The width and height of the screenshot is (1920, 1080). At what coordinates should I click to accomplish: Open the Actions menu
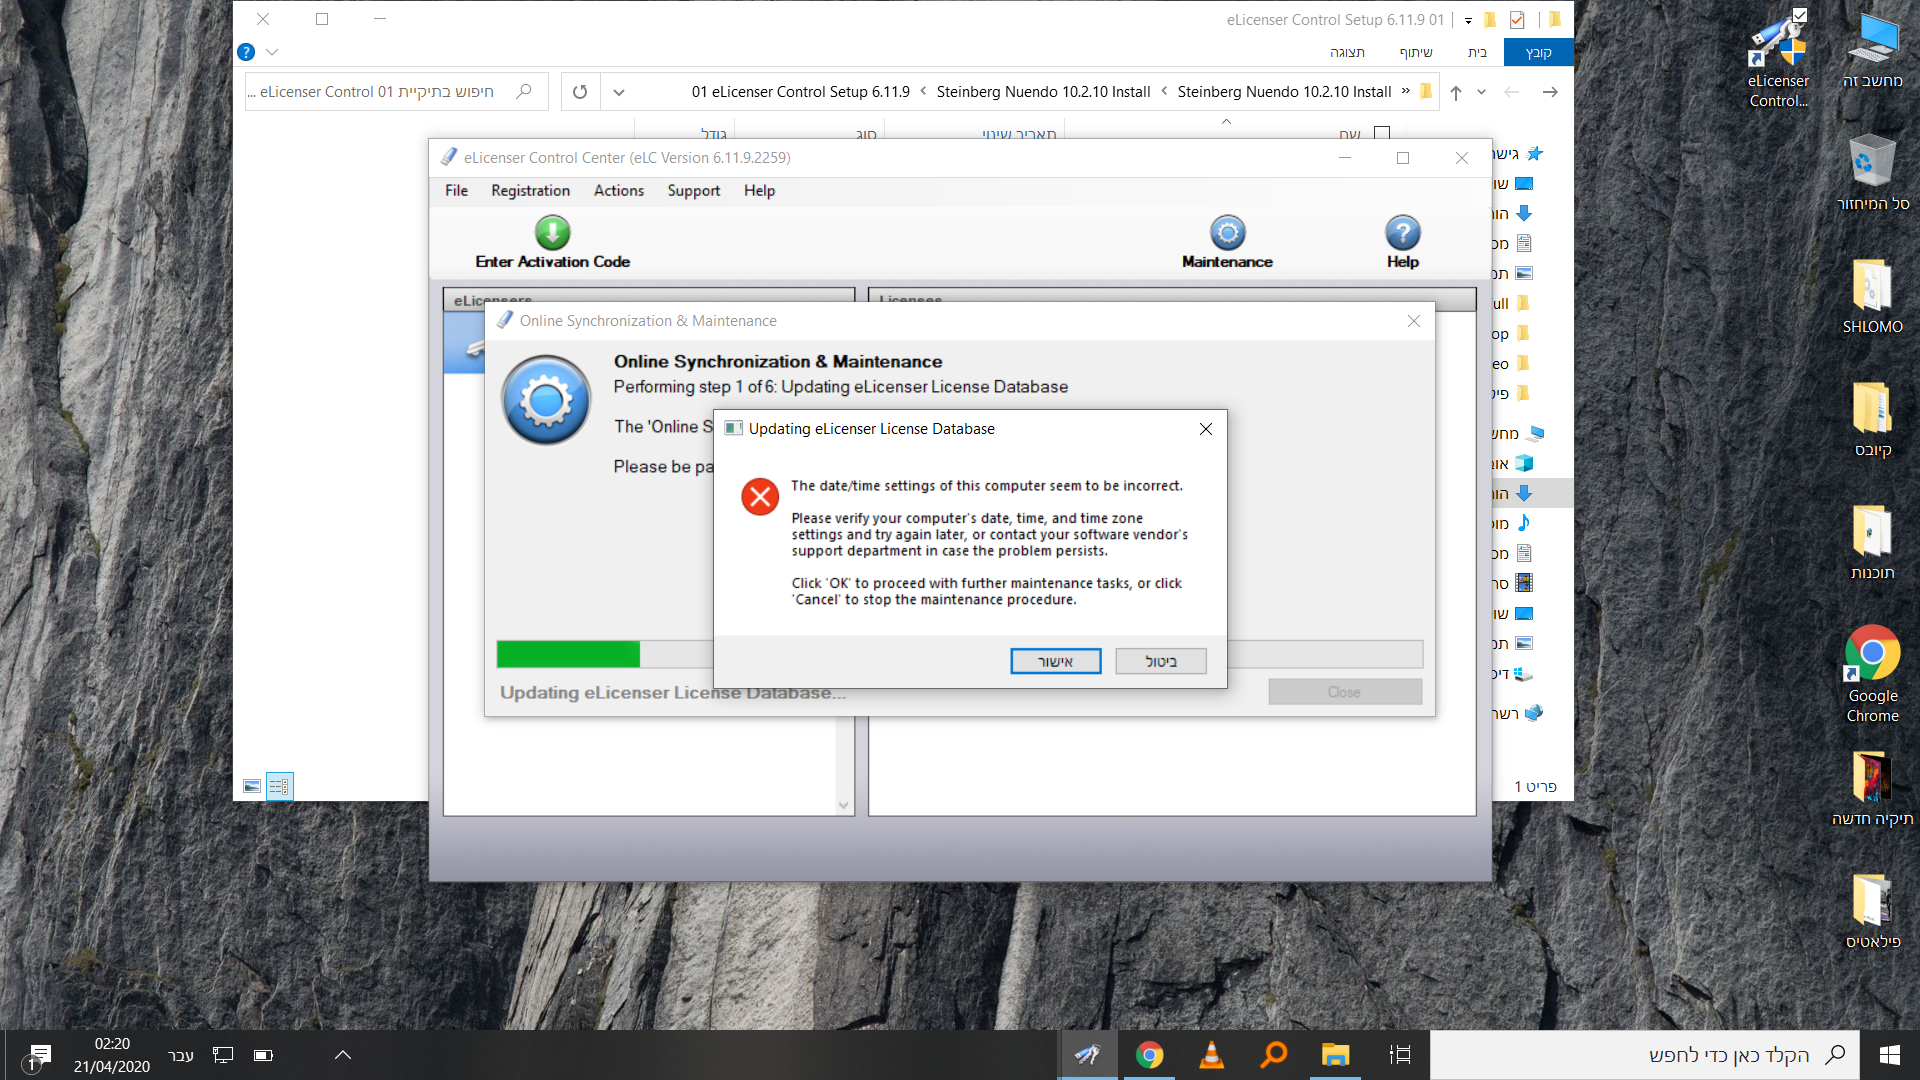pyautogui.click(x=618, y=190)
